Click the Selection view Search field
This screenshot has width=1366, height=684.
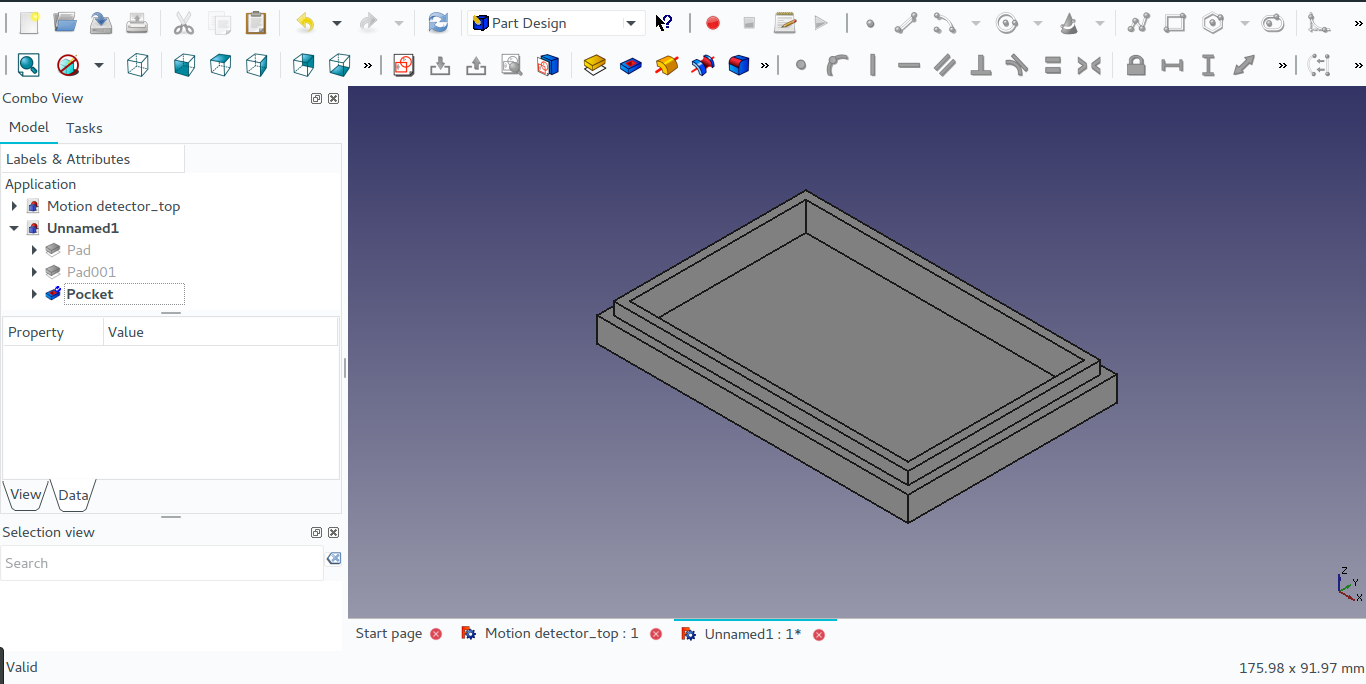(160, 563)
